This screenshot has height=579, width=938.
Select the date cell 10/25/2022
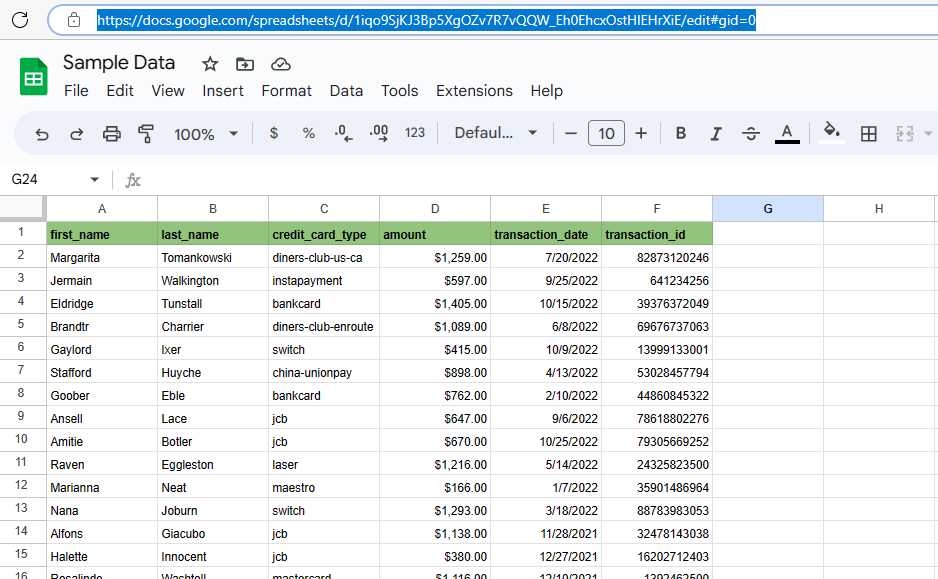[x=546, y=441]
